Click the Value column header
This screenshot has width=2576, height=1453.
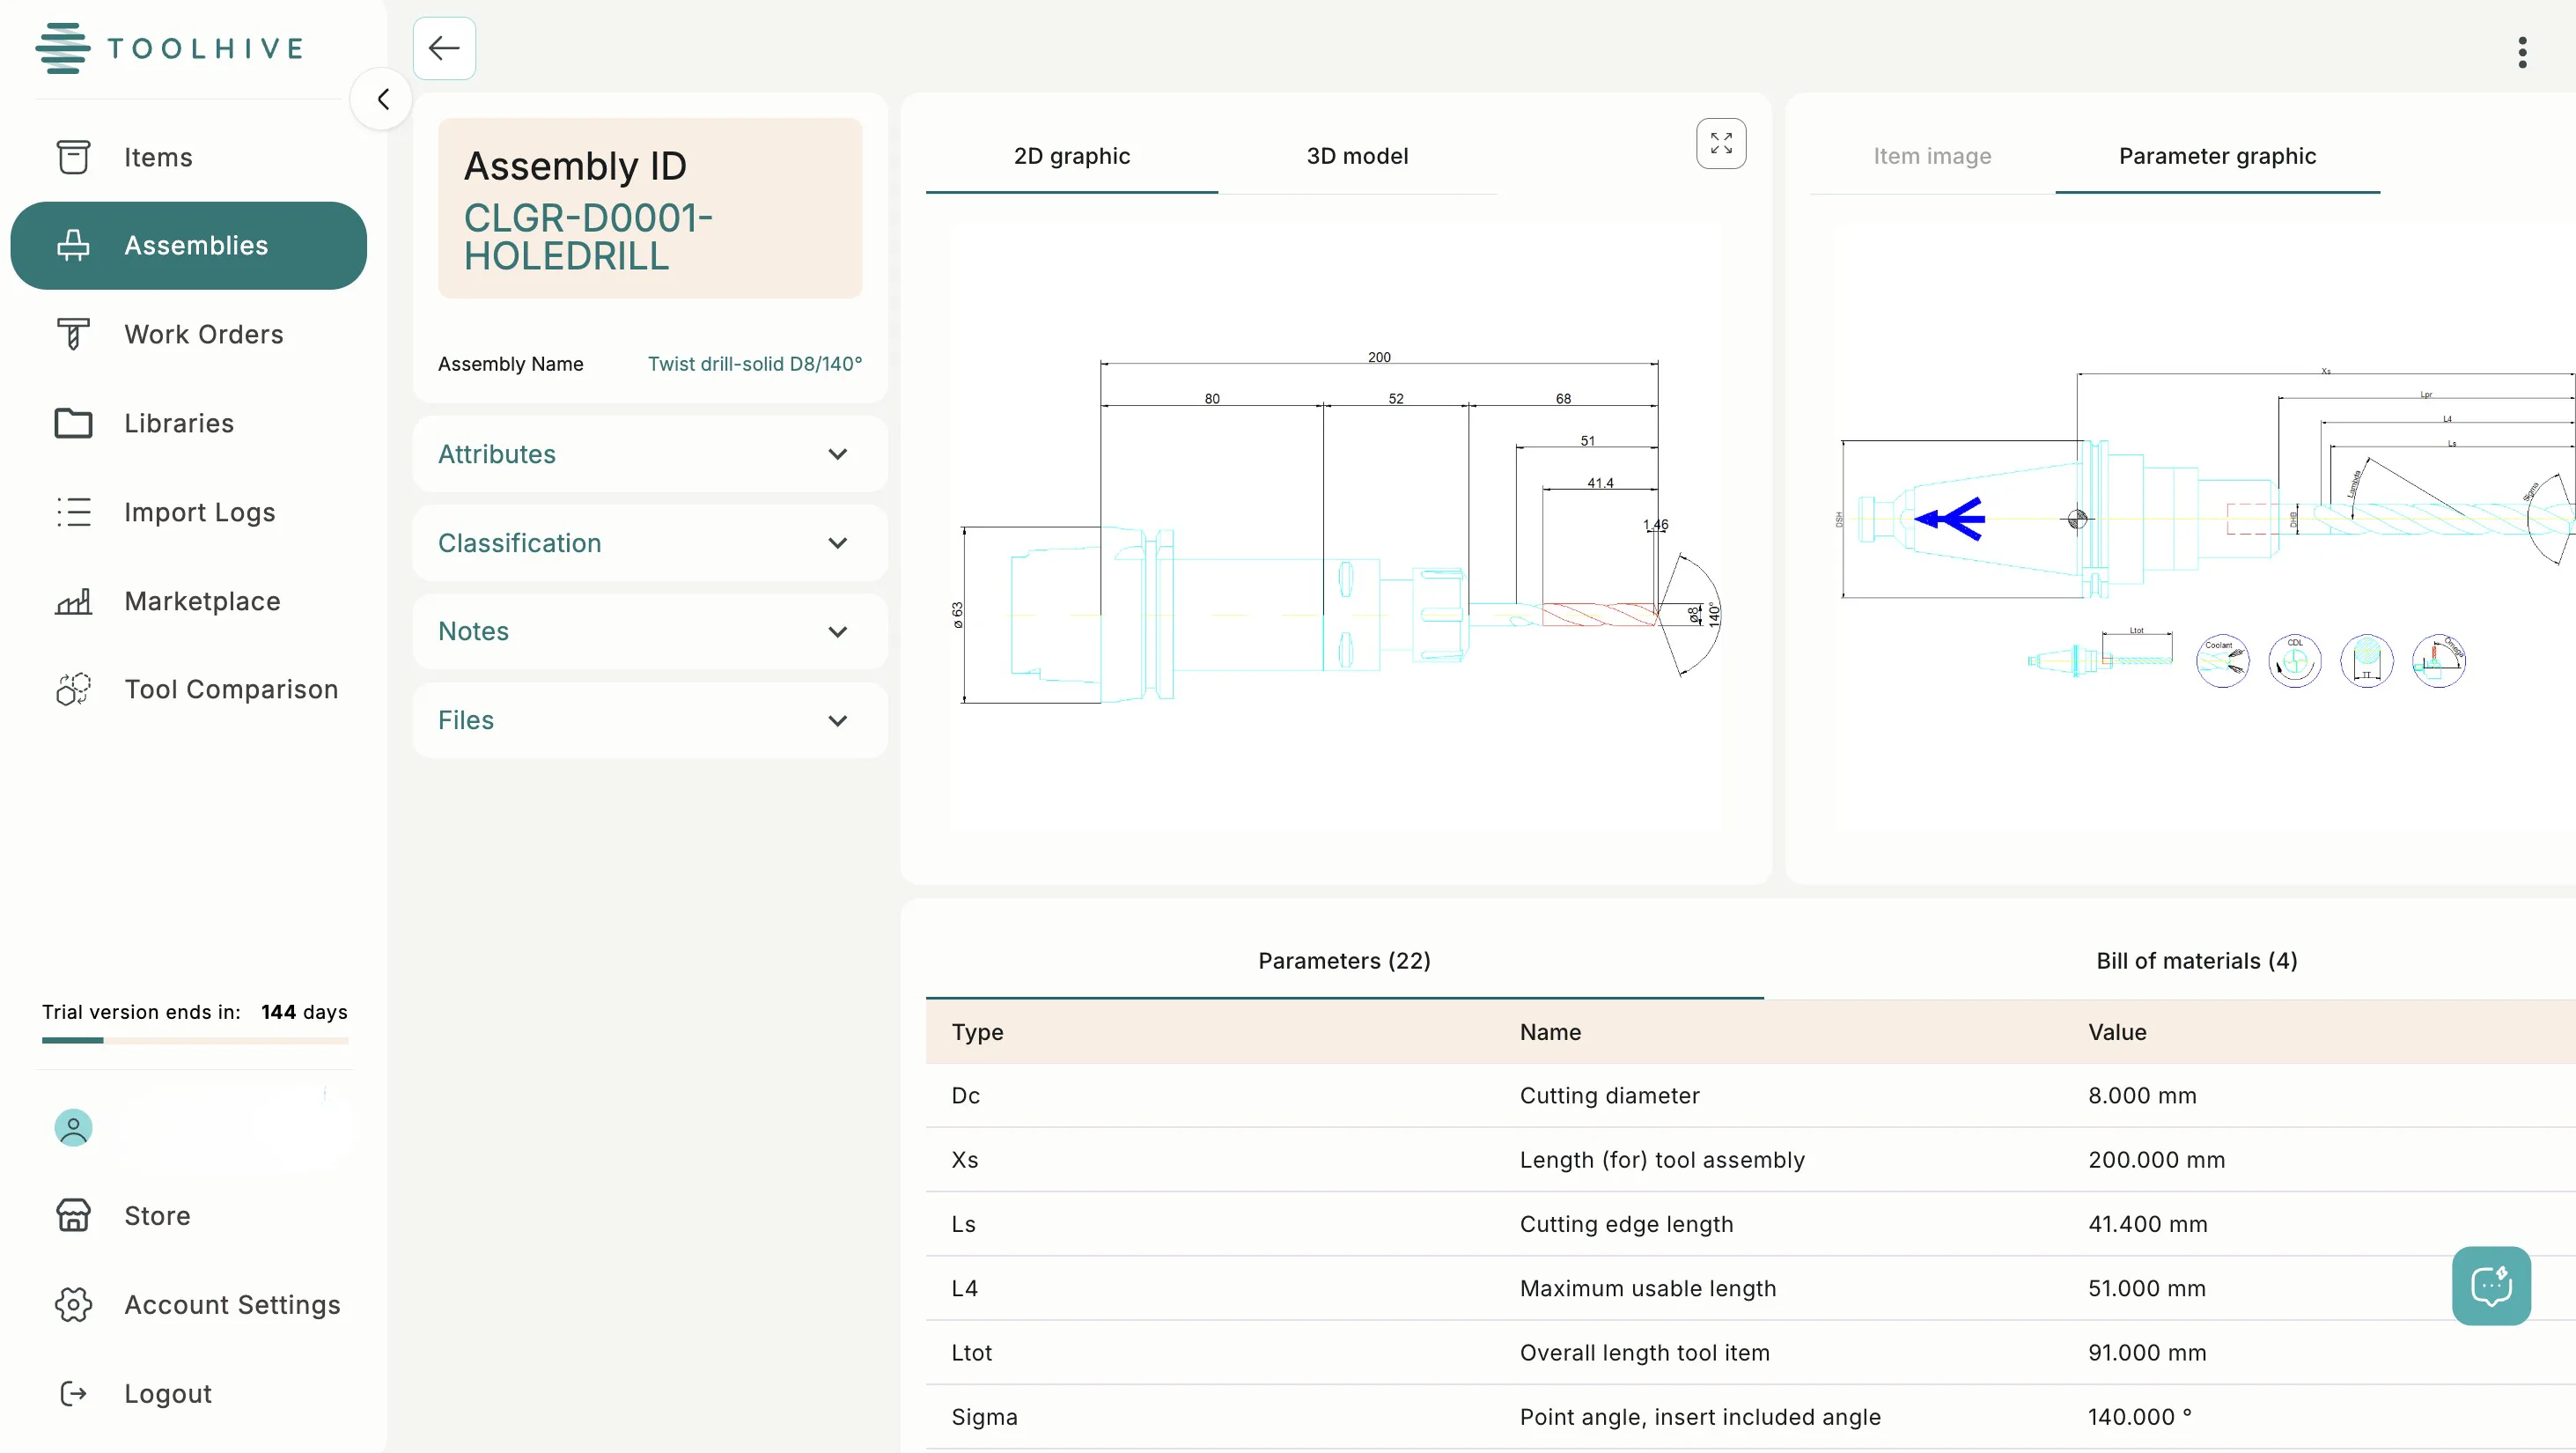2117,1032
